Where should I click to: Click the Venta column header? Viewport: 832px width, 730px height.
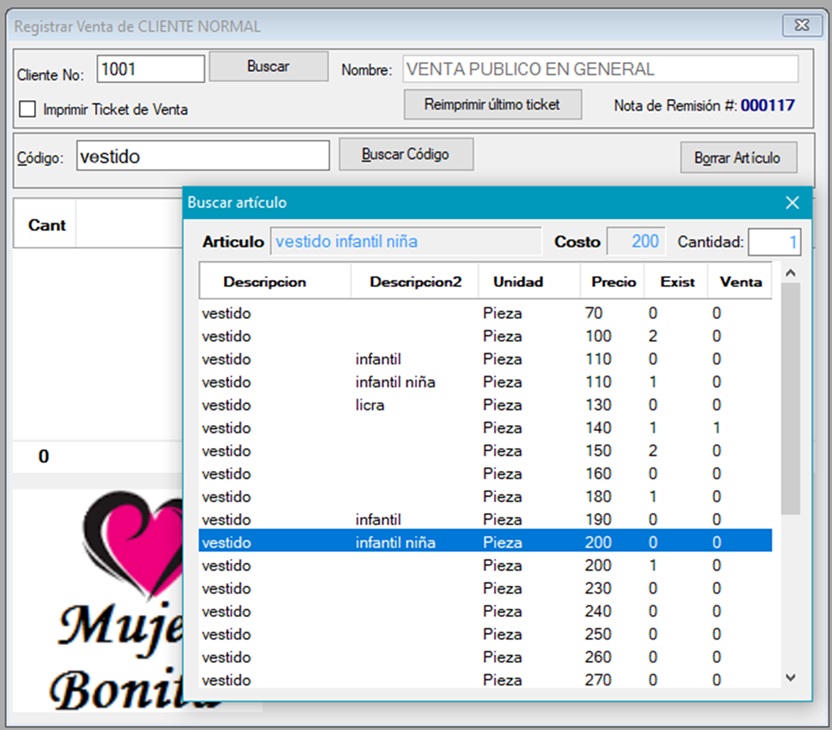[x=740, y=282]
